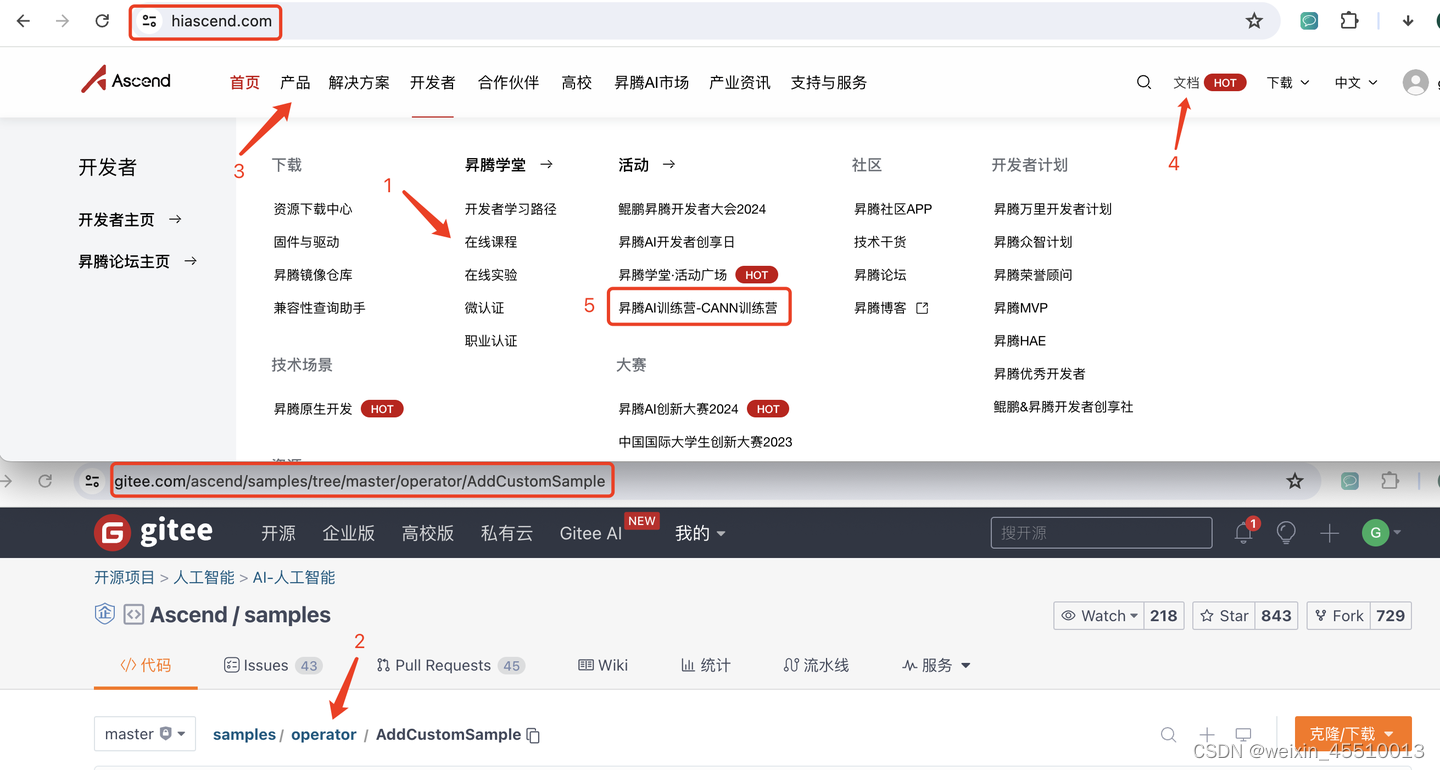This screenshot has width=1440, height=770.
Task: Click the Ascend logo
Action: click(x=126, y=80)
